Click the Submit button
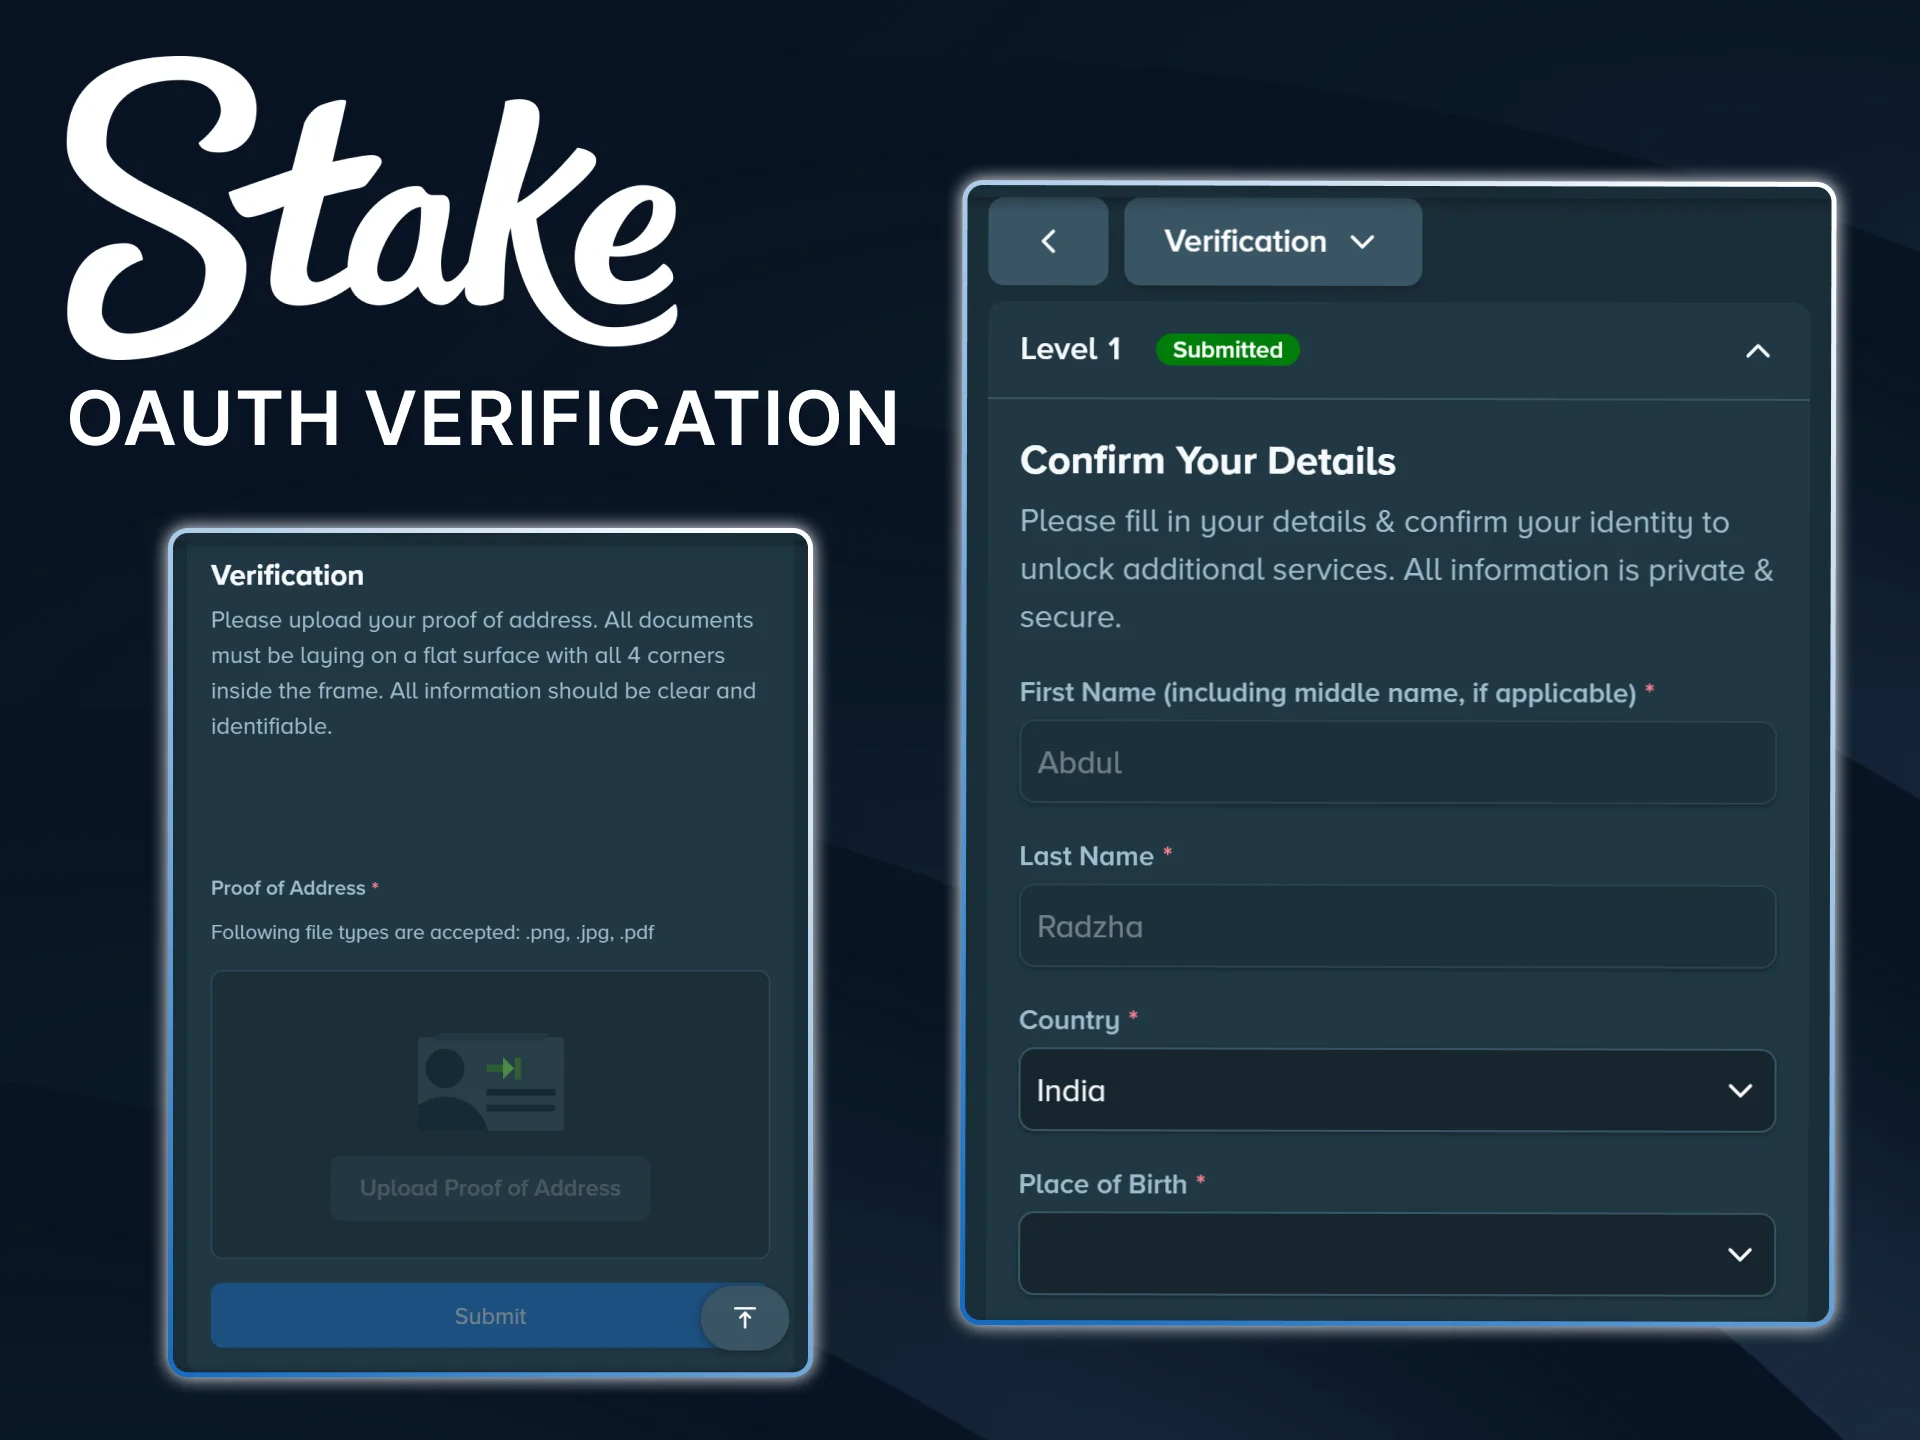The height and width of the screenshot is (1440, 1920). (x=489, y=1316)
